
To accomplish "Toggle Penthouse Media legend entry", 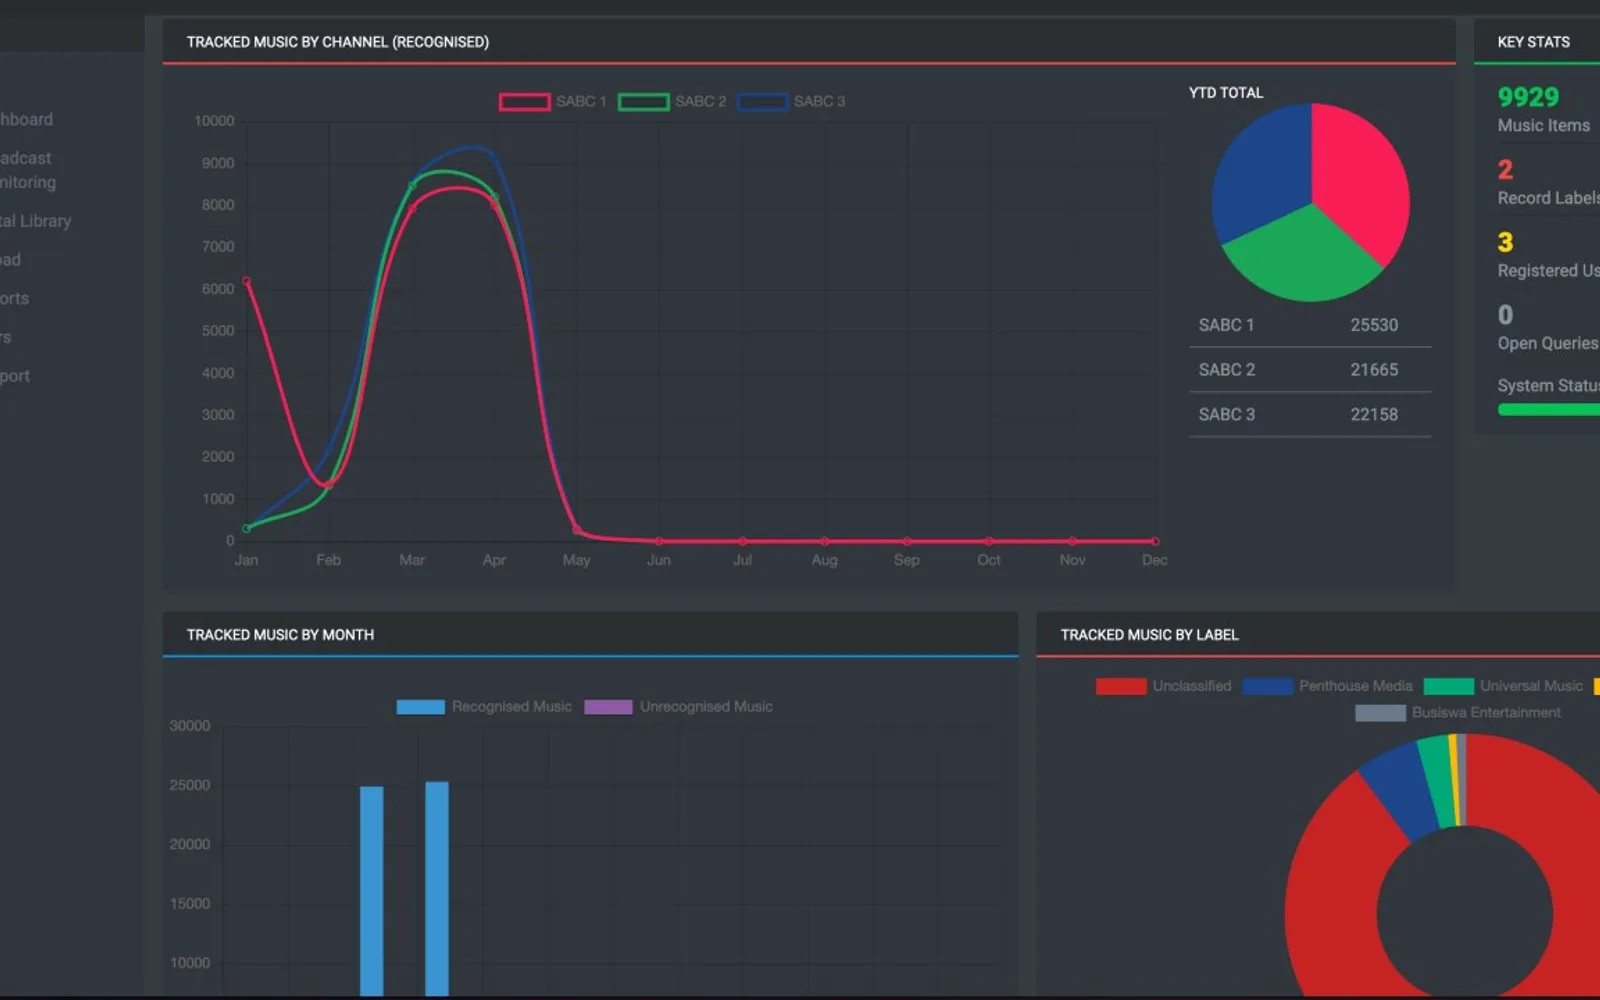I will click(1327, 686).
